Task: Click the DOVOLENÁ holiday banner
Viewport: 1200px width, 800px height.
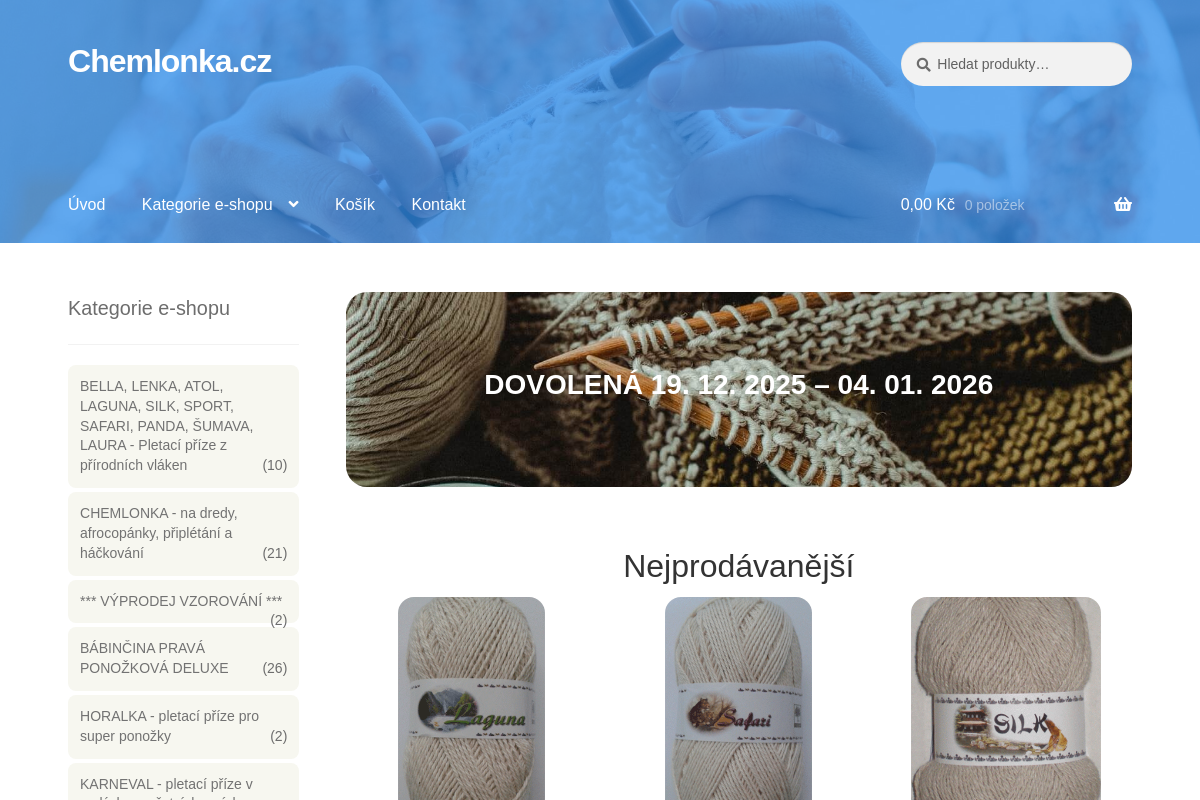Action: (x=739, y=389)
